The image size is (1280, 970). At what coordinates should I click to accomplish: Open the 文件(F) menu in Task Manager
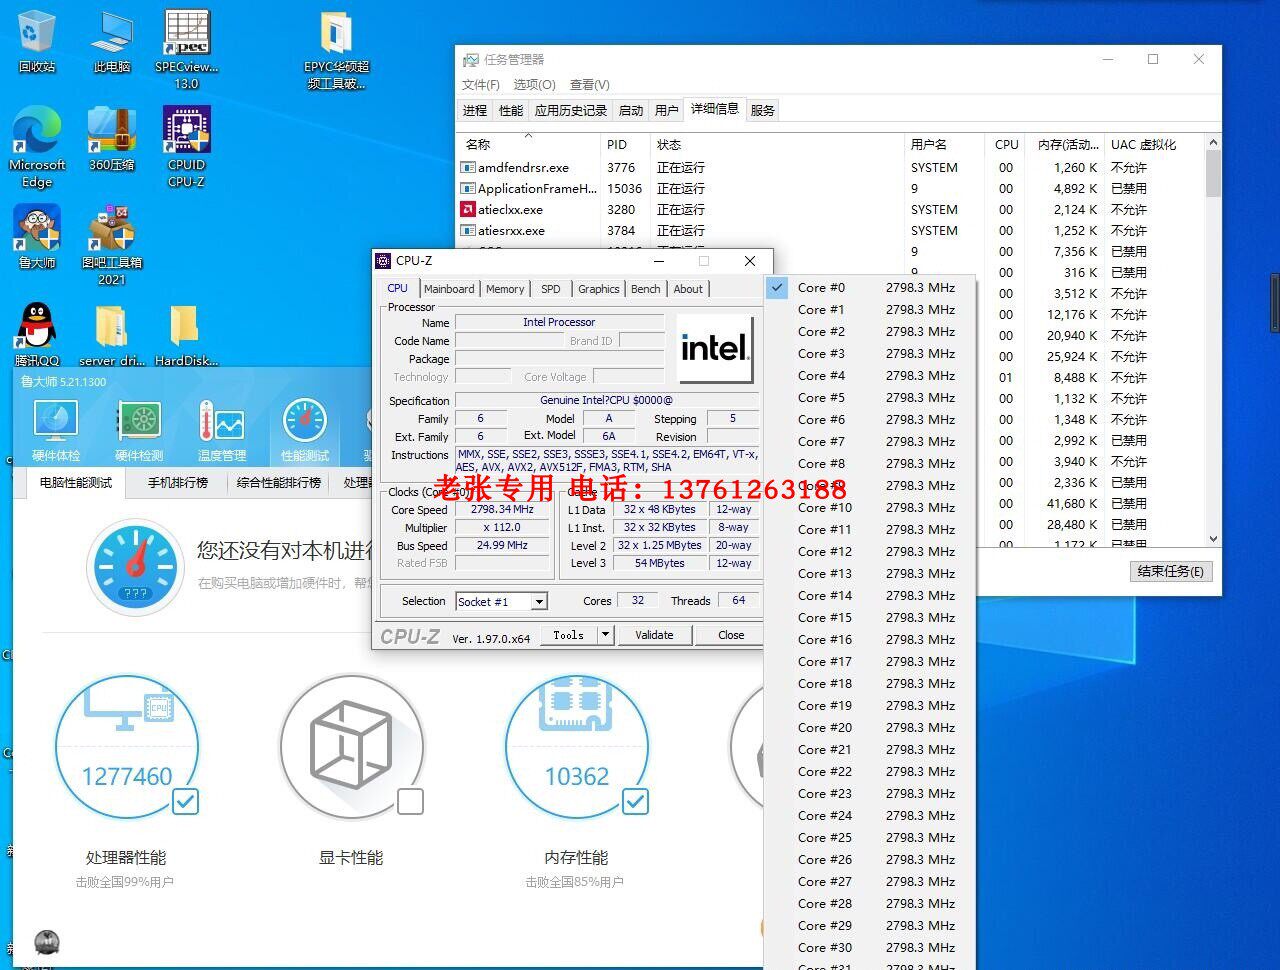pos(481,85)
